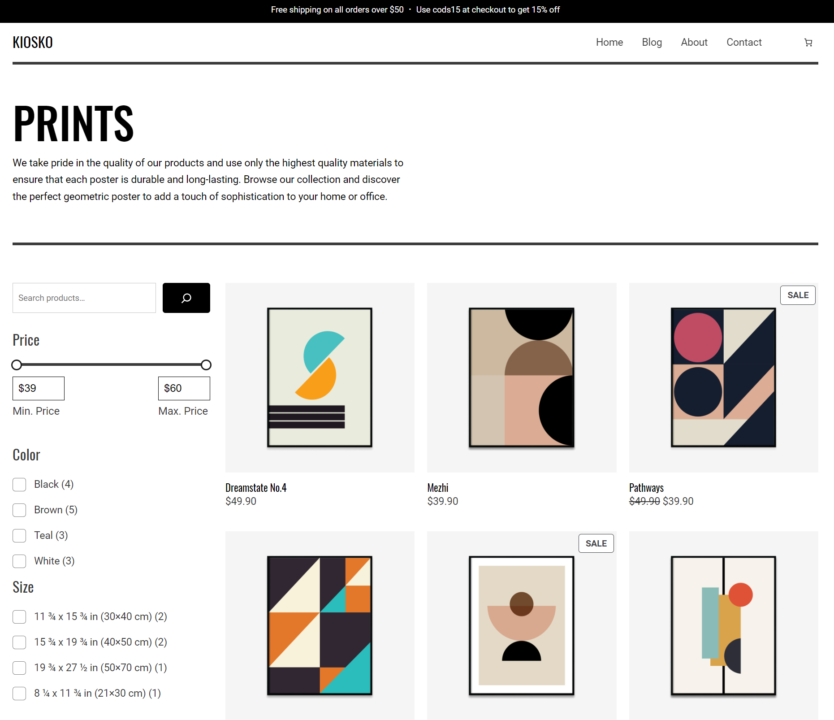Check the Teal color filter

click(19, 535)
